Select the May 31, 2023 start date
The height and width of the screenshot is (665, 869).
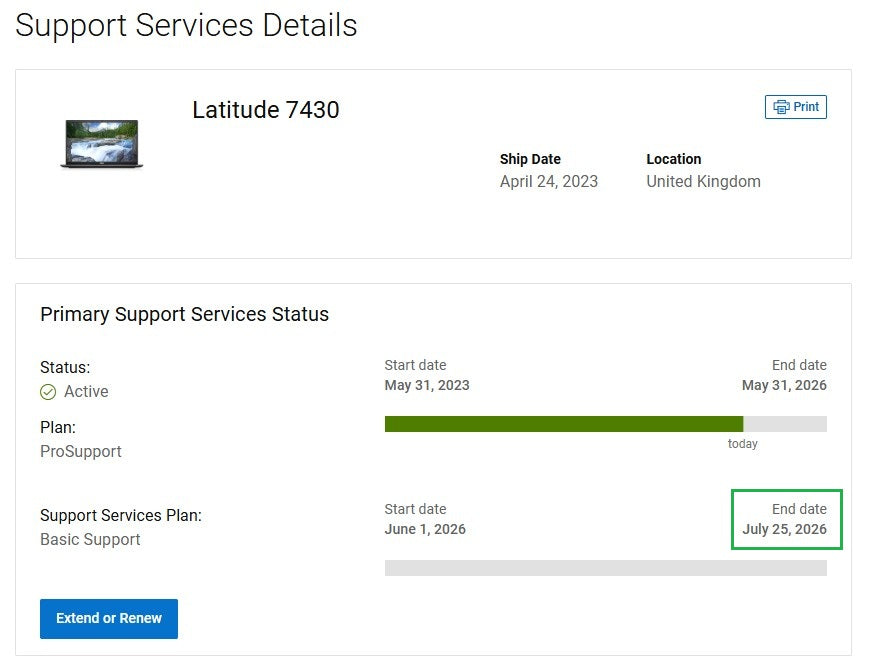tap(427, 385)
